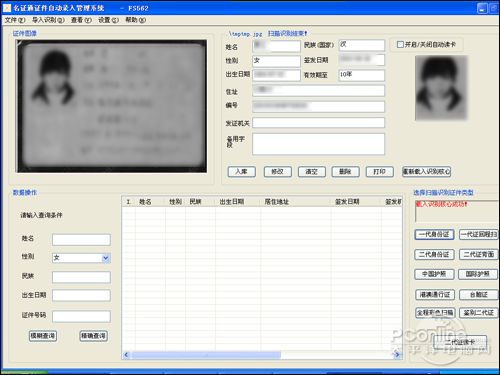Screen dimensions: 500x375
Task: Click the extracted portrait photo thumbnail
Action: (441, 88)
